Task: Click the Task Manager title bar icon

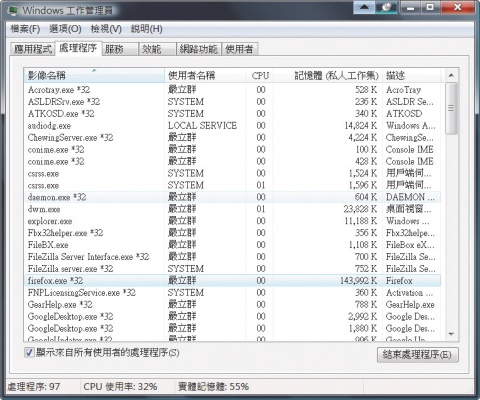Action: [x=13, y=10]
